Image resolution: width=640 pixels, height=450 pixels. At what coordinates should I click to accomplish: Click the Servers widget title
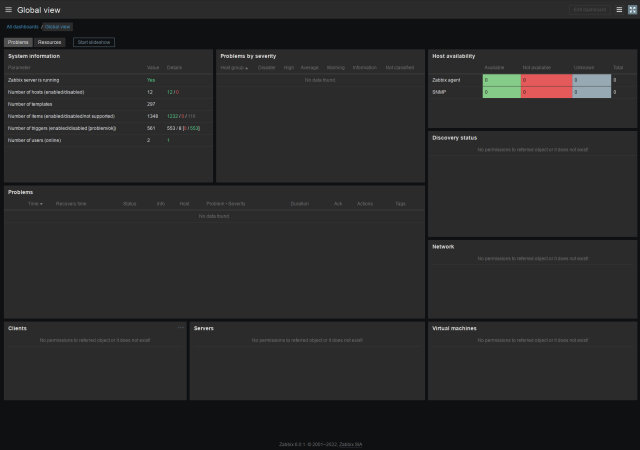click(204, 328)
